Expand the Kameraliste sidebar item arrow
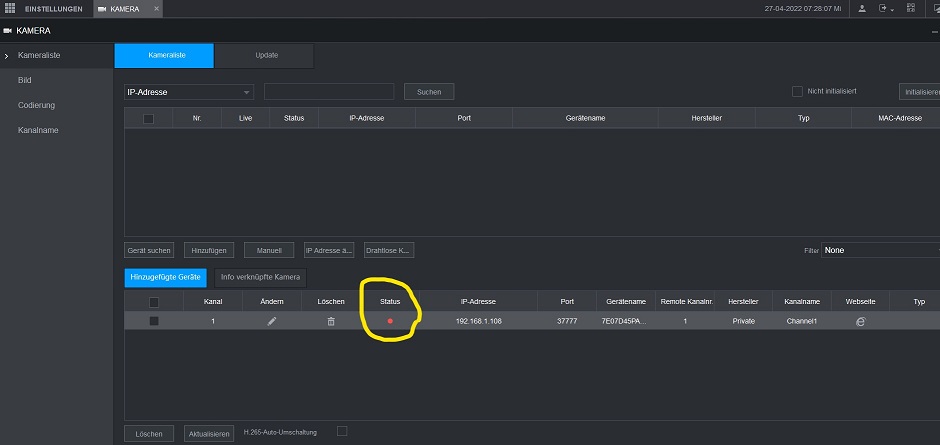Image resolution: width=940 pixels, height=445 pixels. pyautogui.click(x=7, y=55)
